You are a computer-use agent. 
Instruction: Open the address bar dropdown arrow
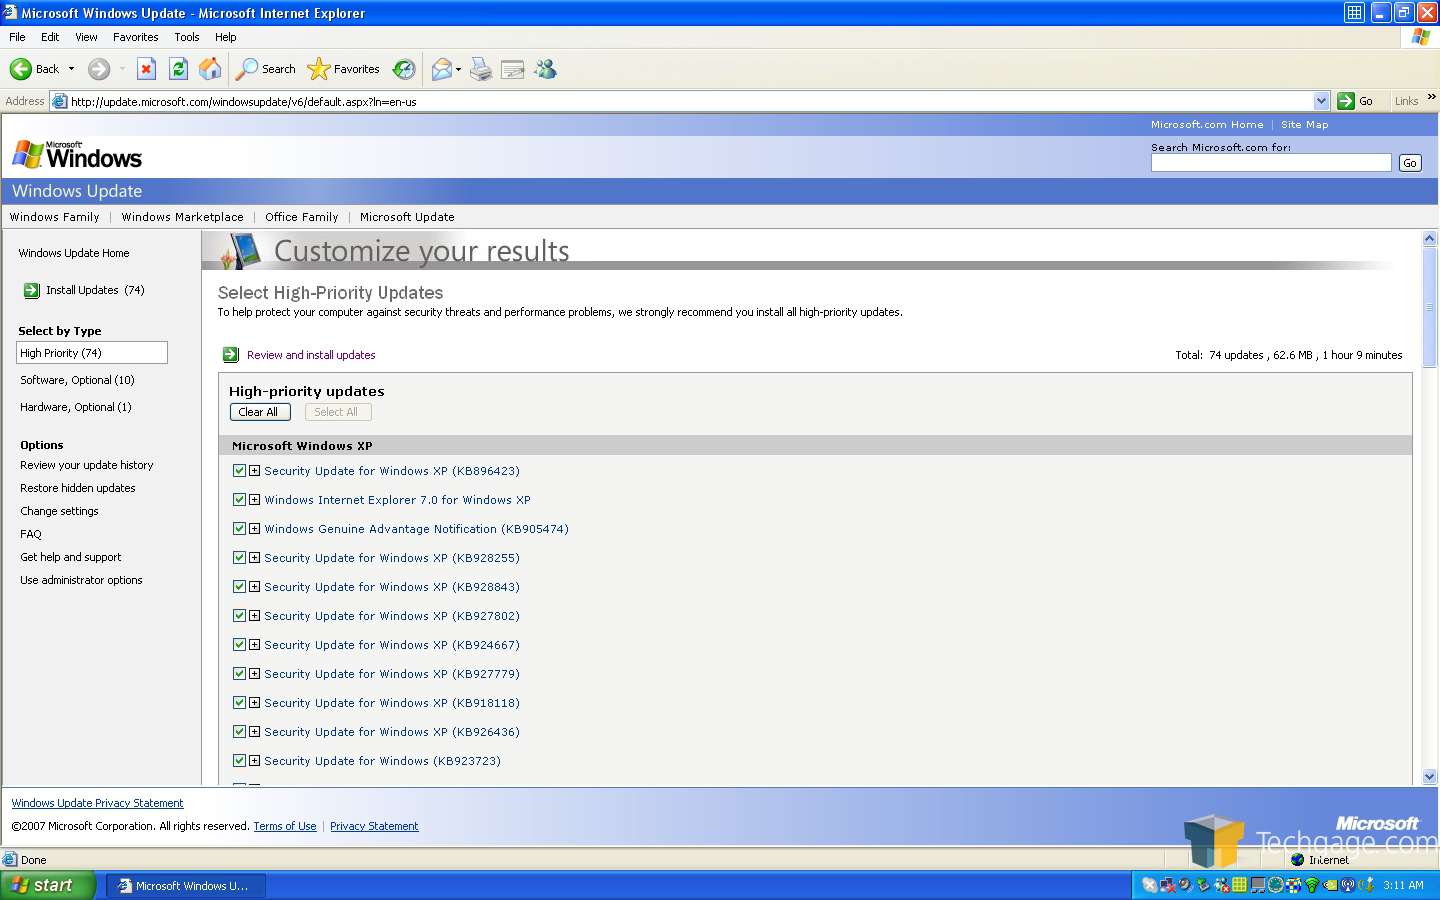(x=1321, y=101)
